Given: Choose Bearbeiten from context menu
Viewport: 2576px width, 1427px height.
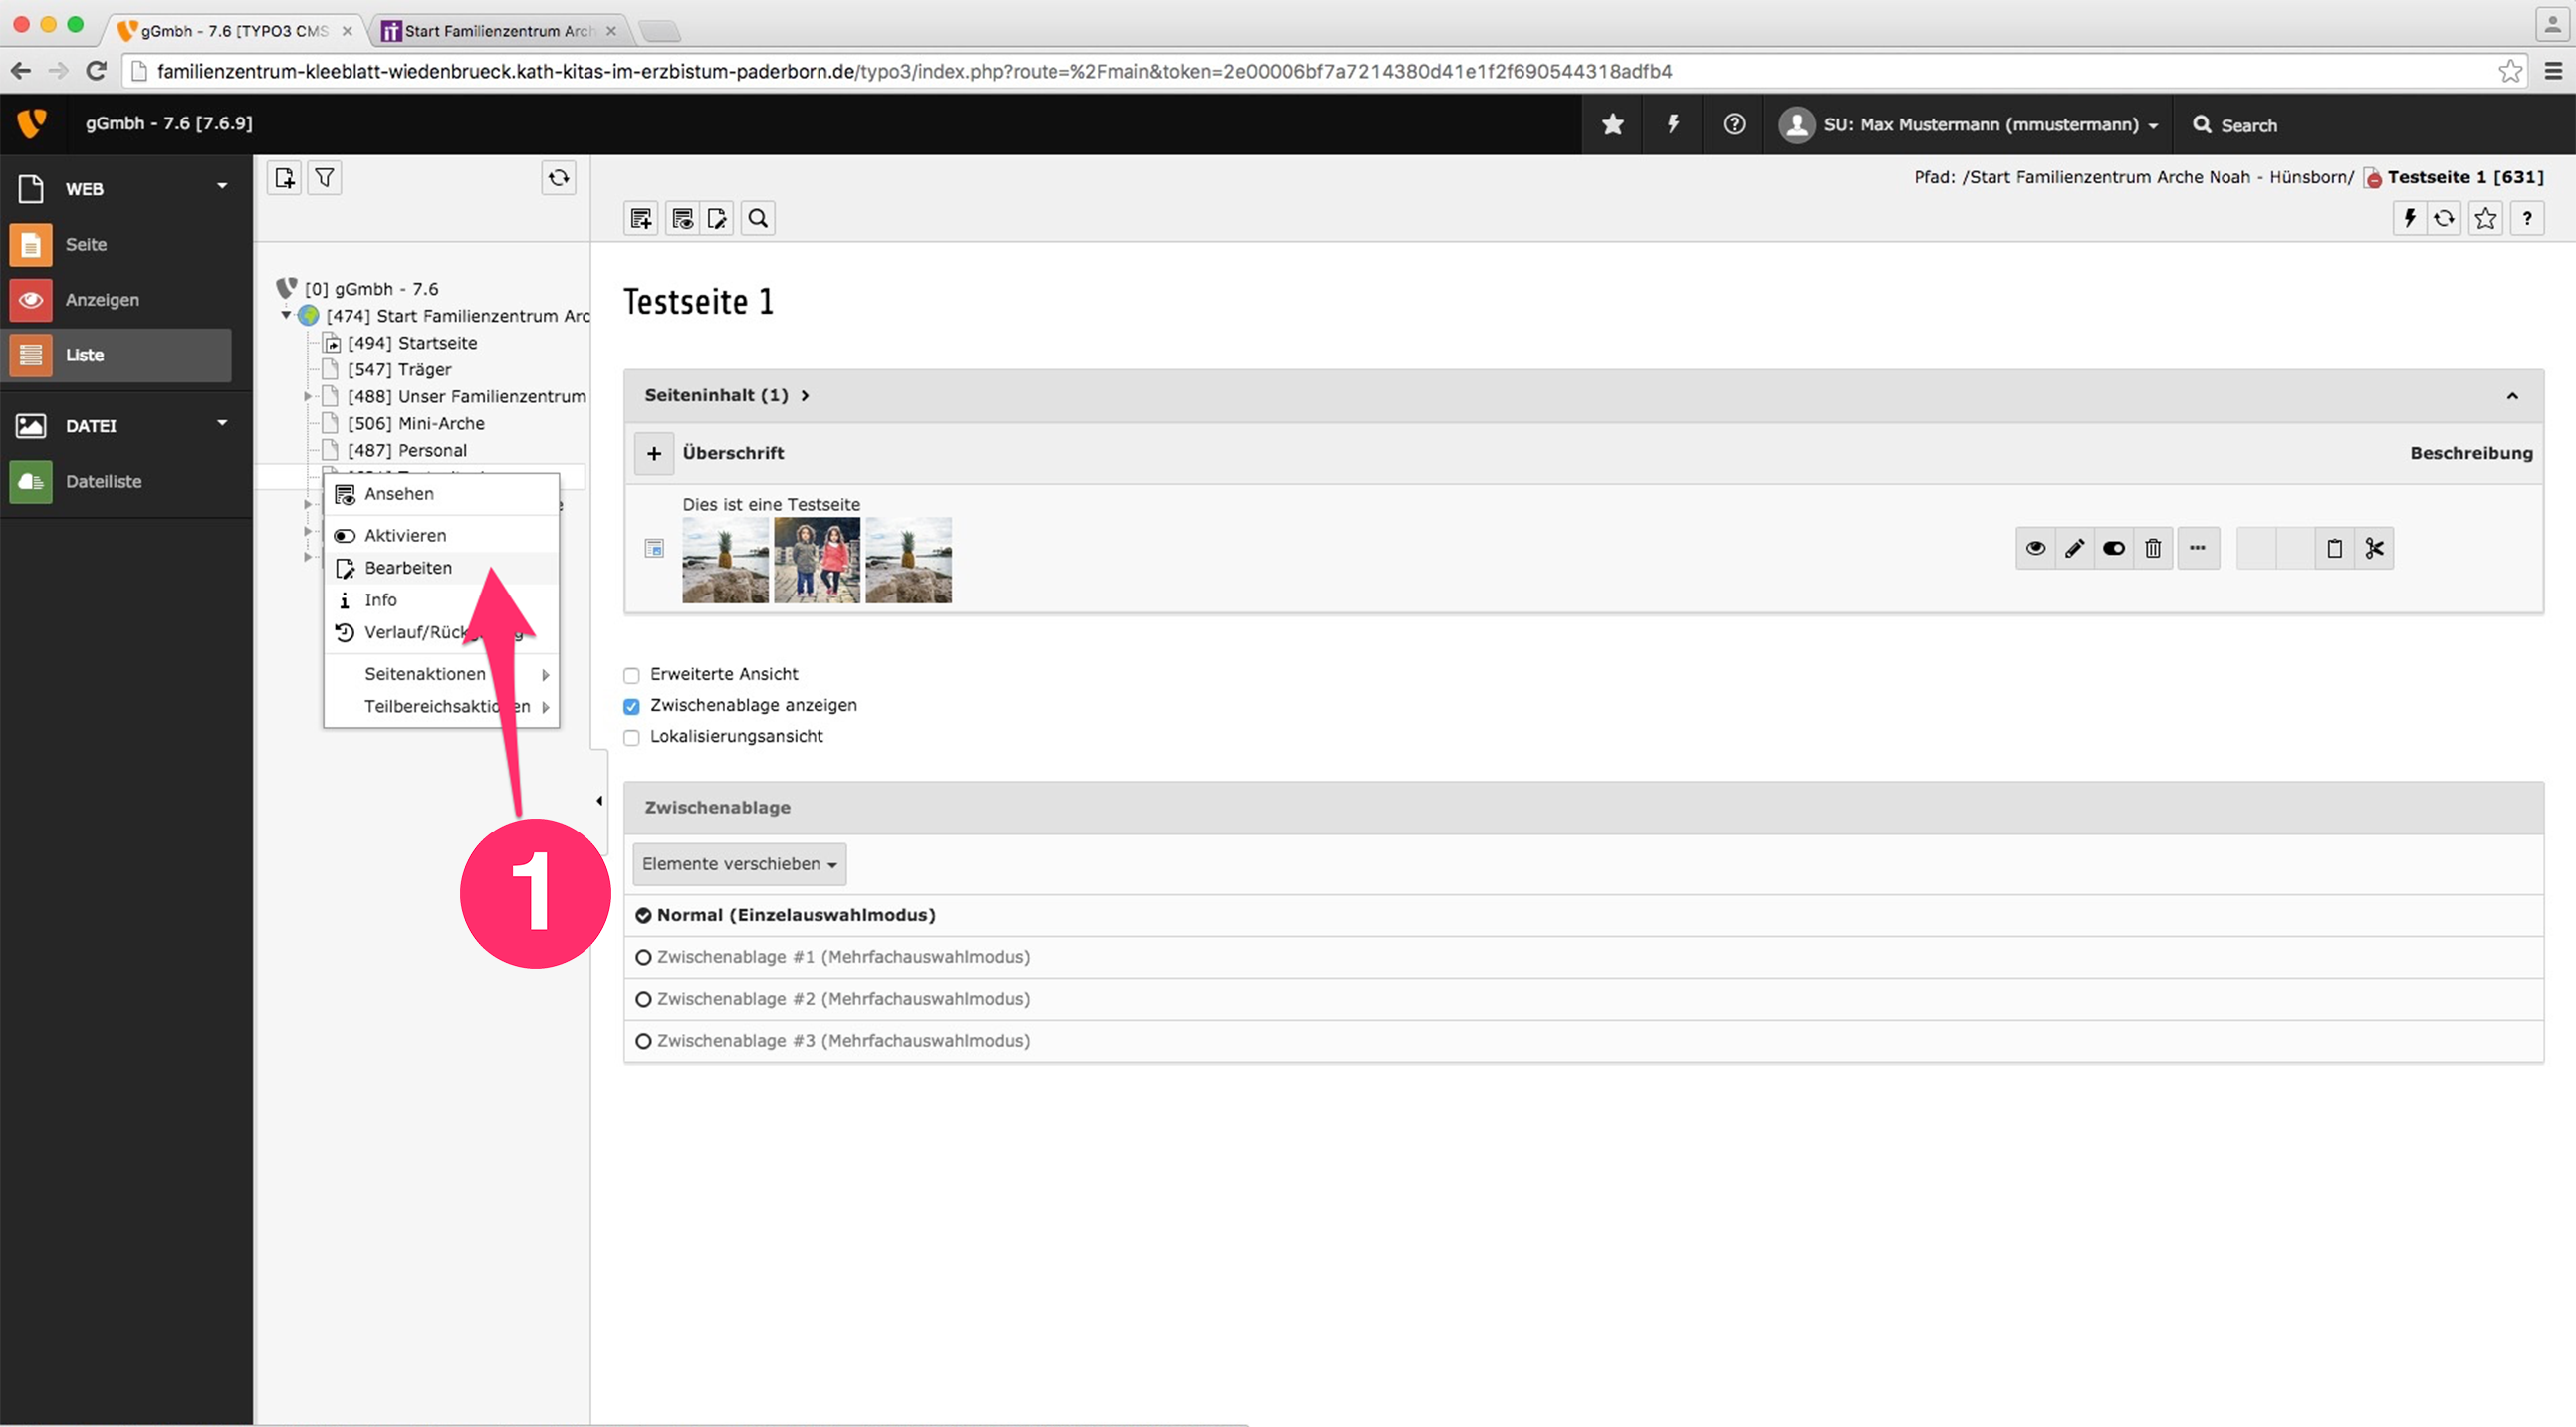Looking at the screenshot, I should coord(408,568).
